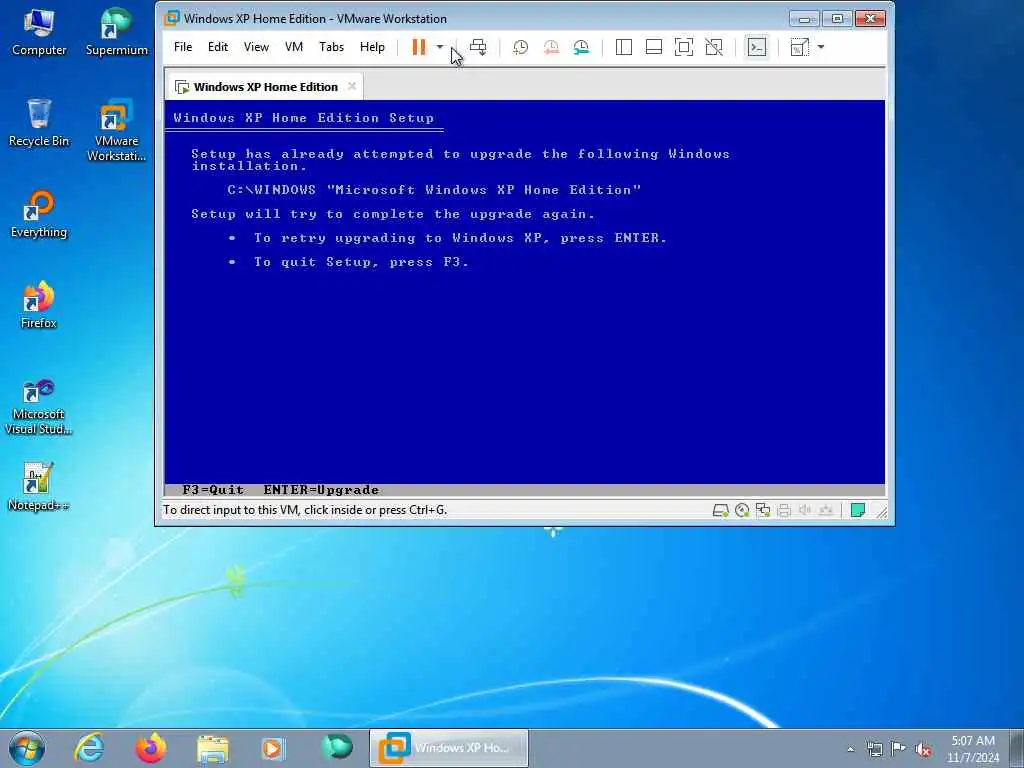Select the Computer desktop icon
Screen dimensions: 1024x768
tap(39, 33)
